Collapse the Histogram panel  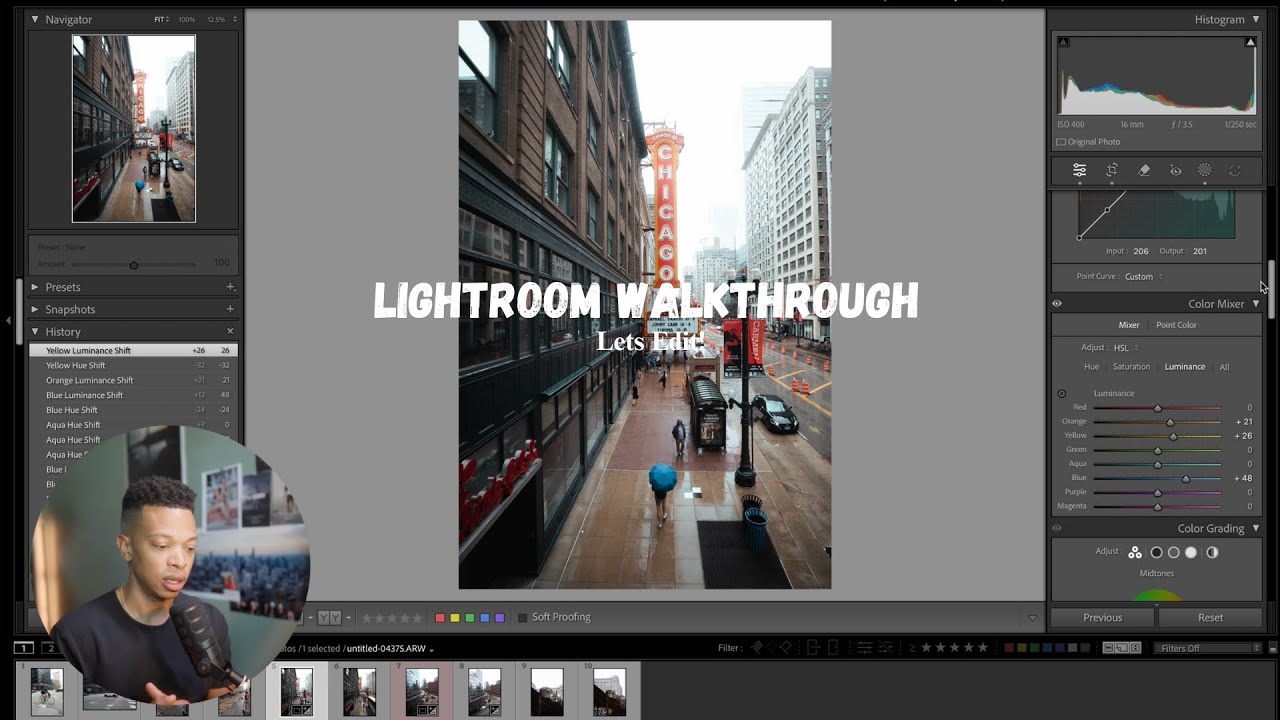pyautogui.click(x=1256, y=19)
